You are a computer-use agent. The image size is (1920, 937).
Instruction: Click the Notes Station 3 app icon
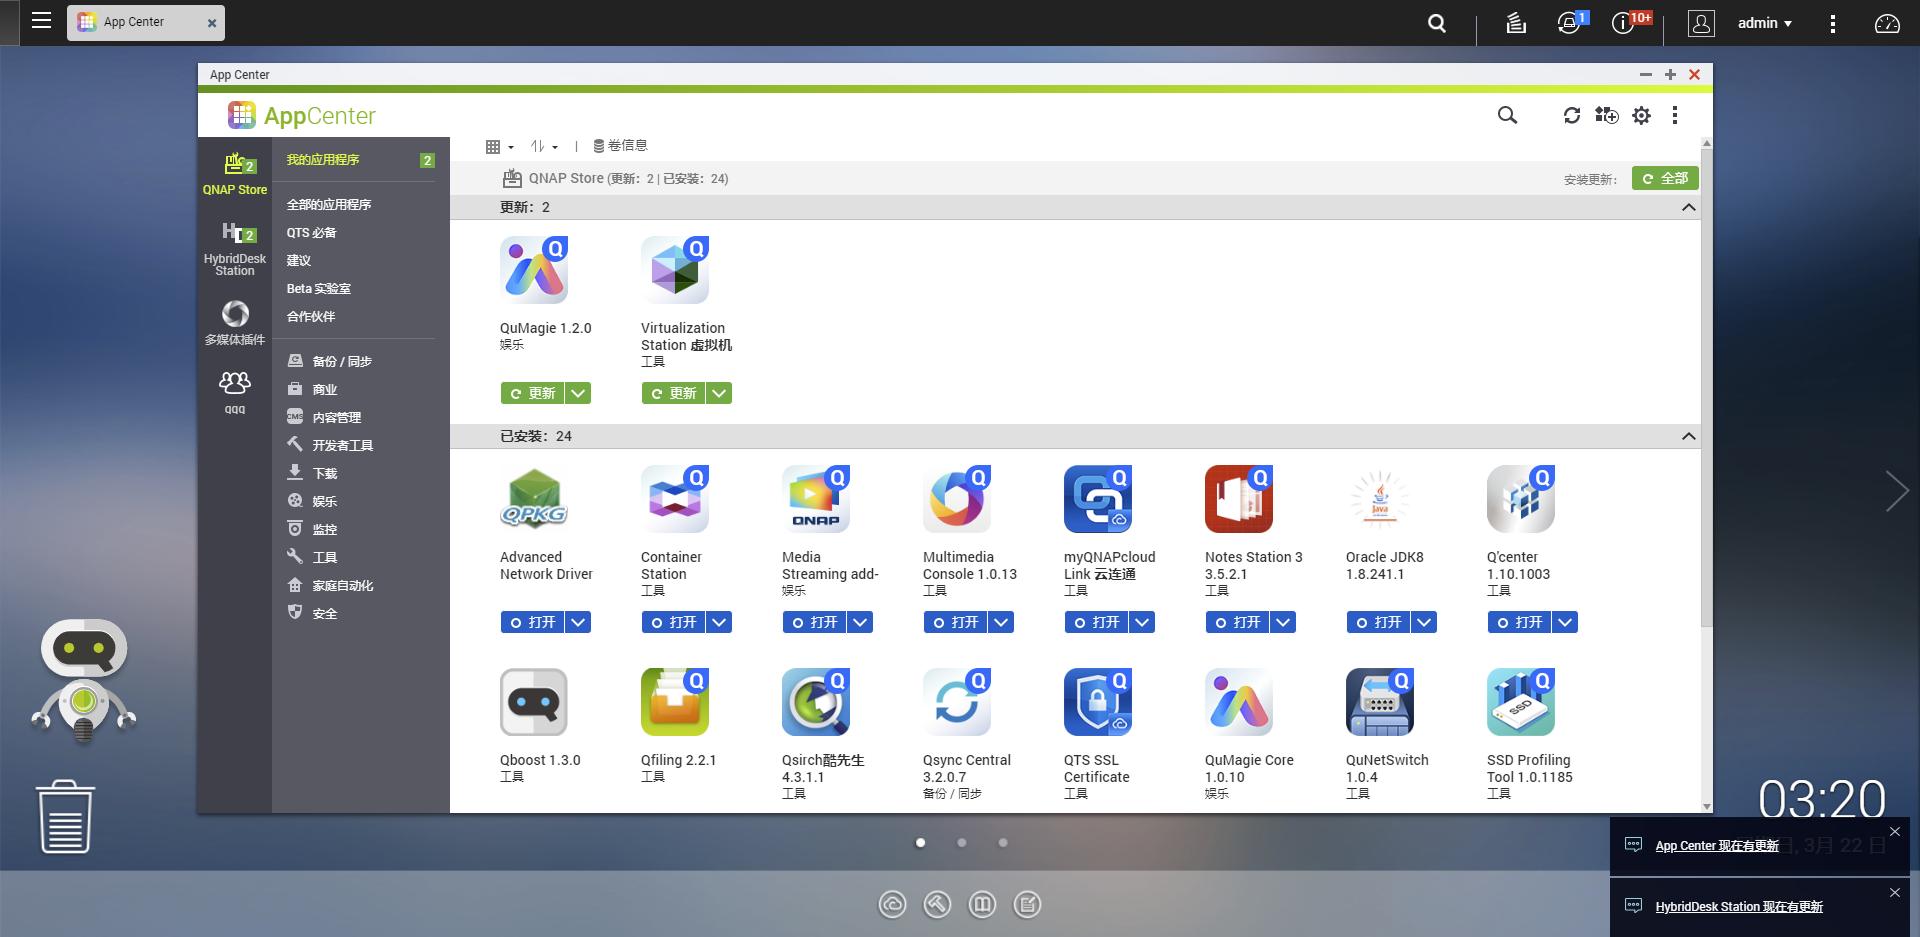coord(1239,499)
